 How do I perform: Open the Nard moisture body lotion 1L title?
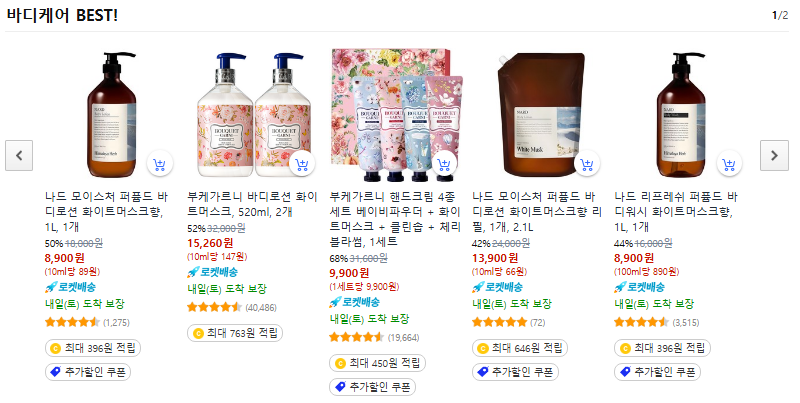click(106, 212)
